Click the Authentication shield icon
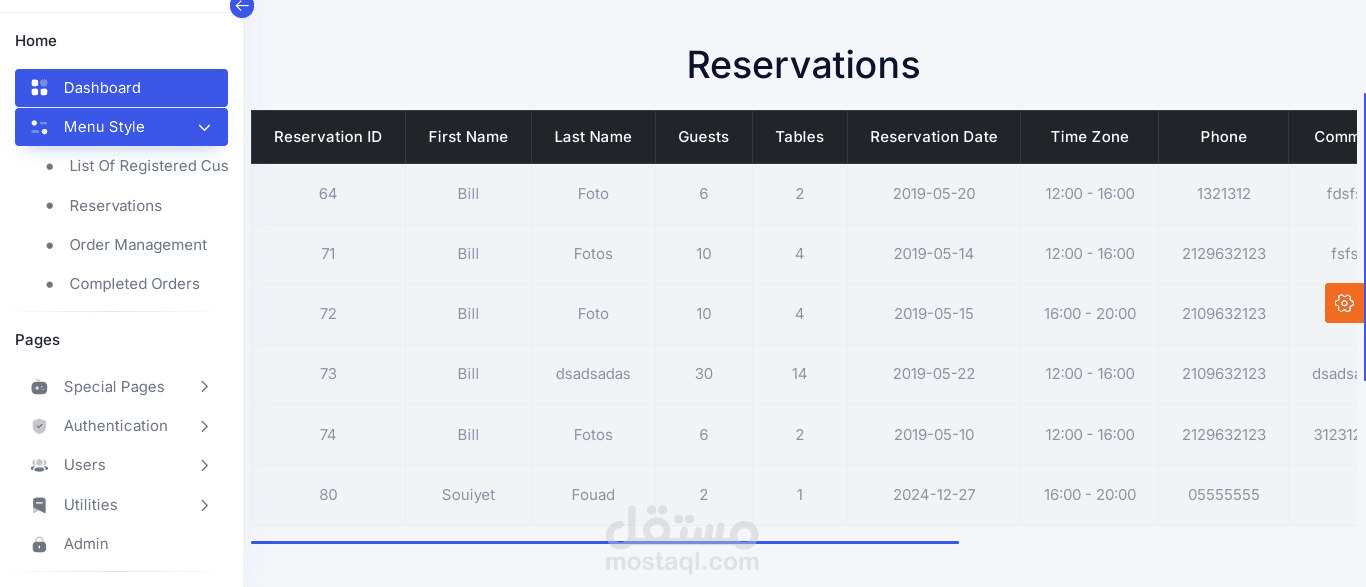This screenshot has height=587, width=1366. pyautogui.click(x=39, y=426)
